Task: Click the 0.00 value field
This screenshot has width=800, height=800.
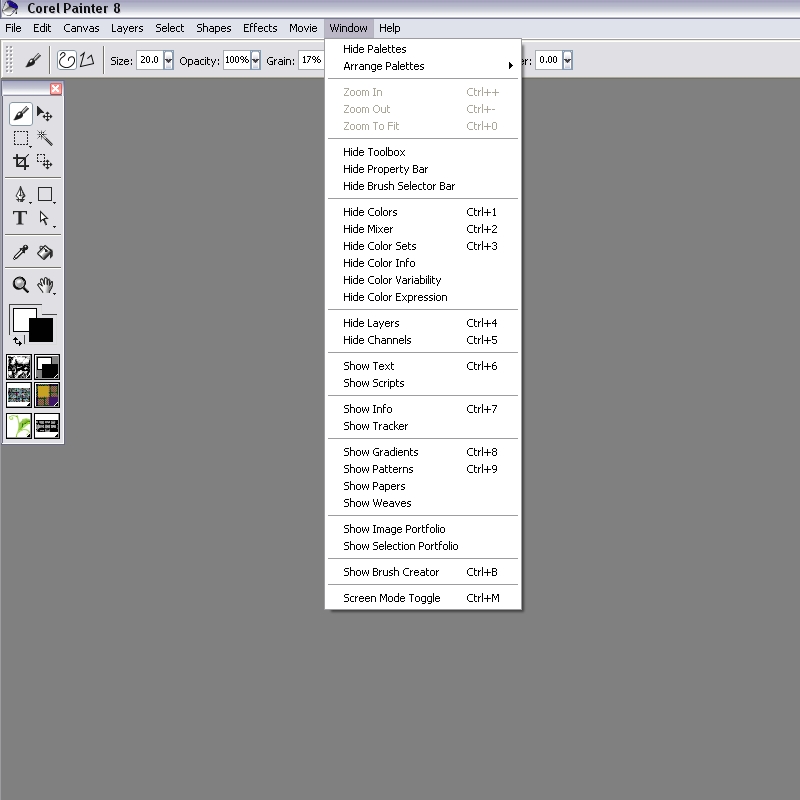Action: [x=548, y=60]
